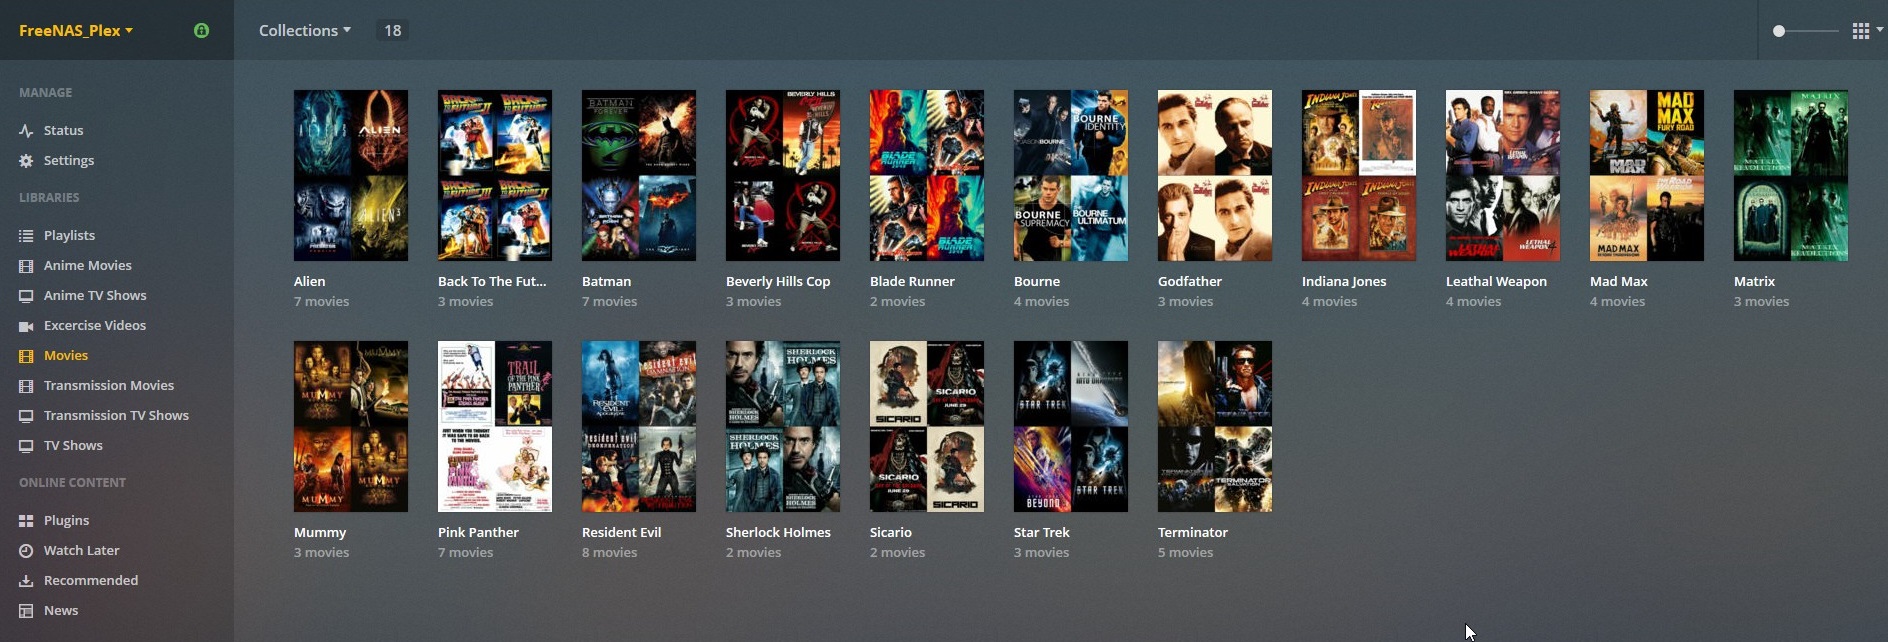This screenshot has height=642, width=1888.
Task: Click the Mad Max collection title
Action: point(1619,281)
